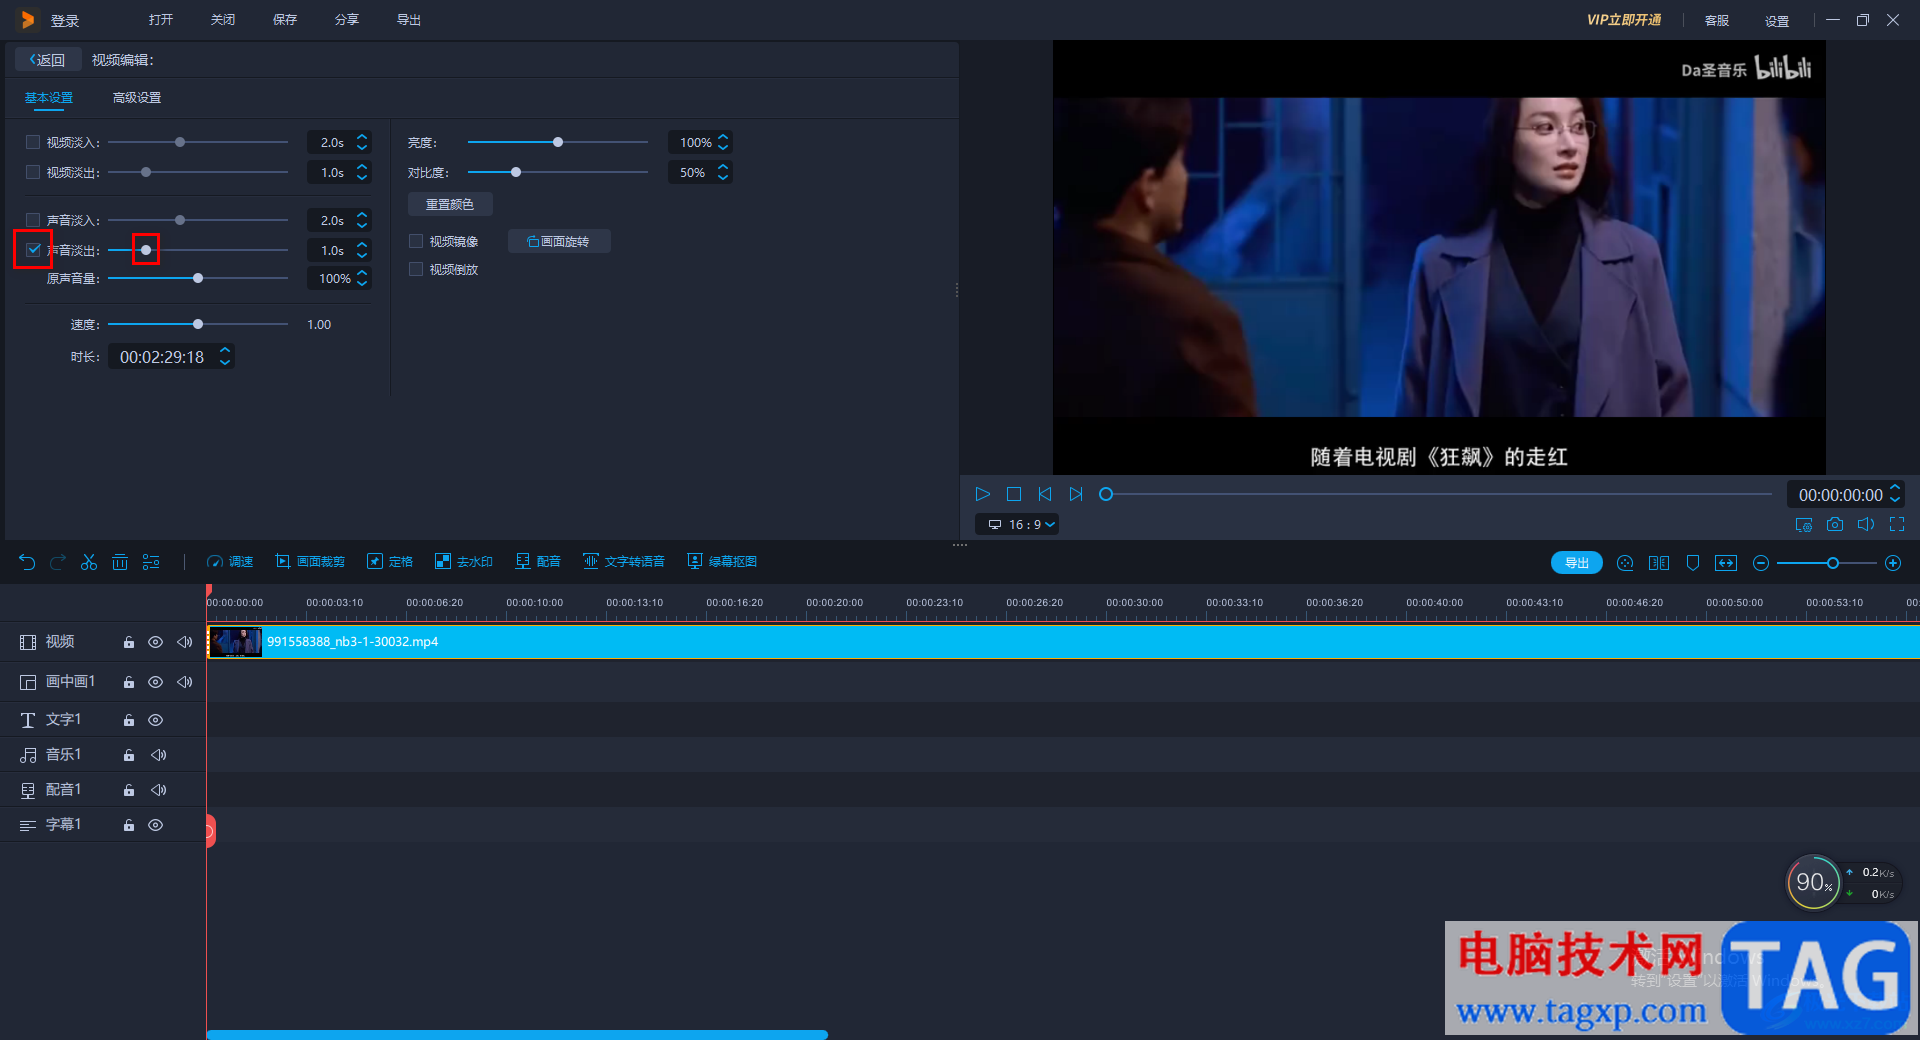Click the scissors split tool
Screen dimensions: 1920x1040
[89, 562]
